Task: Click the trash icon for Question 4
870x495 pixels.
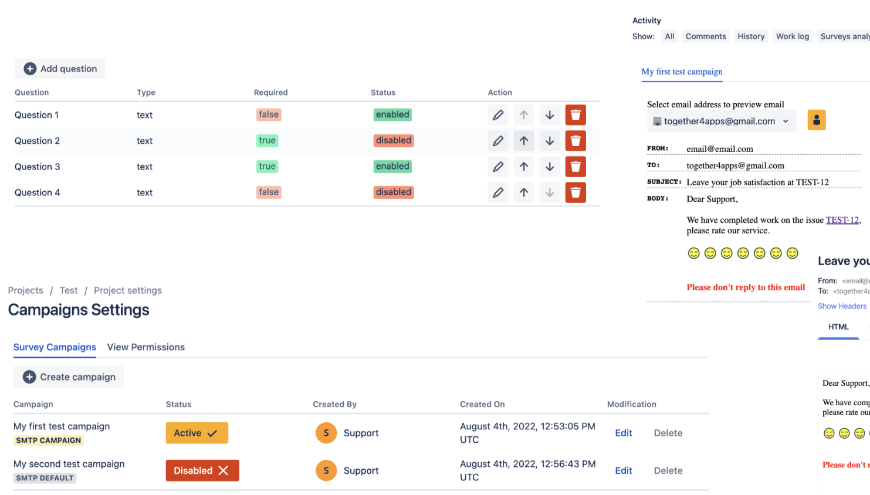Action: [575, 193]
